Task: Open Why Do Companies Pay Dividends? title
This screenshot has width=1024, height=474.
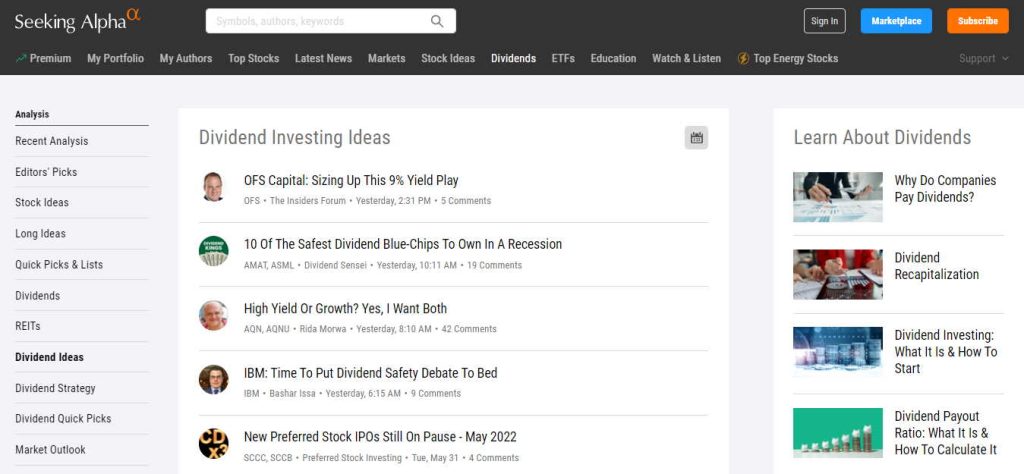Action: tap(945, 189)
